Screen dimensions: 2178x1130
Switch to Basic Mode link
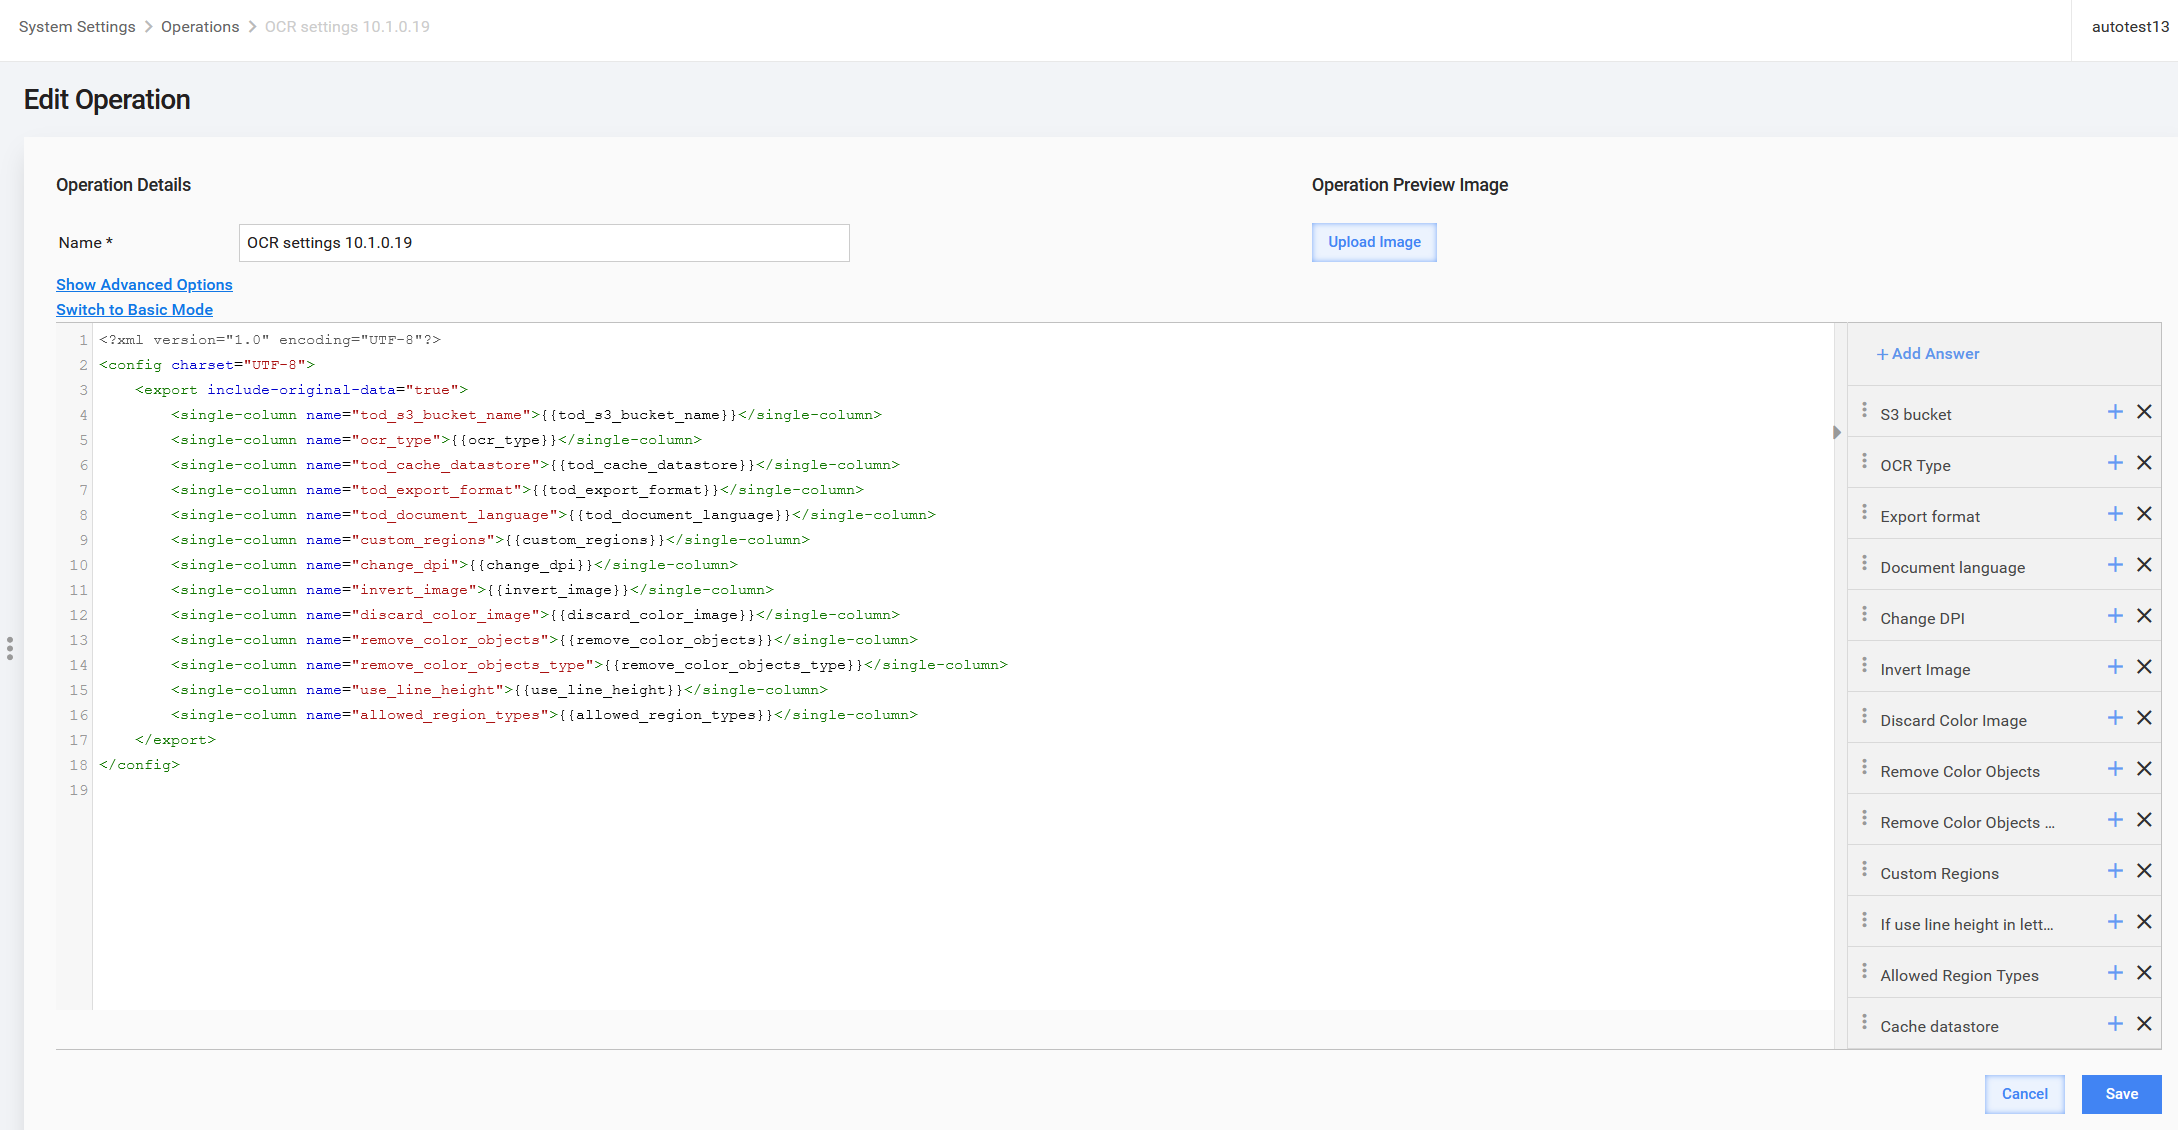pos(134,310)
